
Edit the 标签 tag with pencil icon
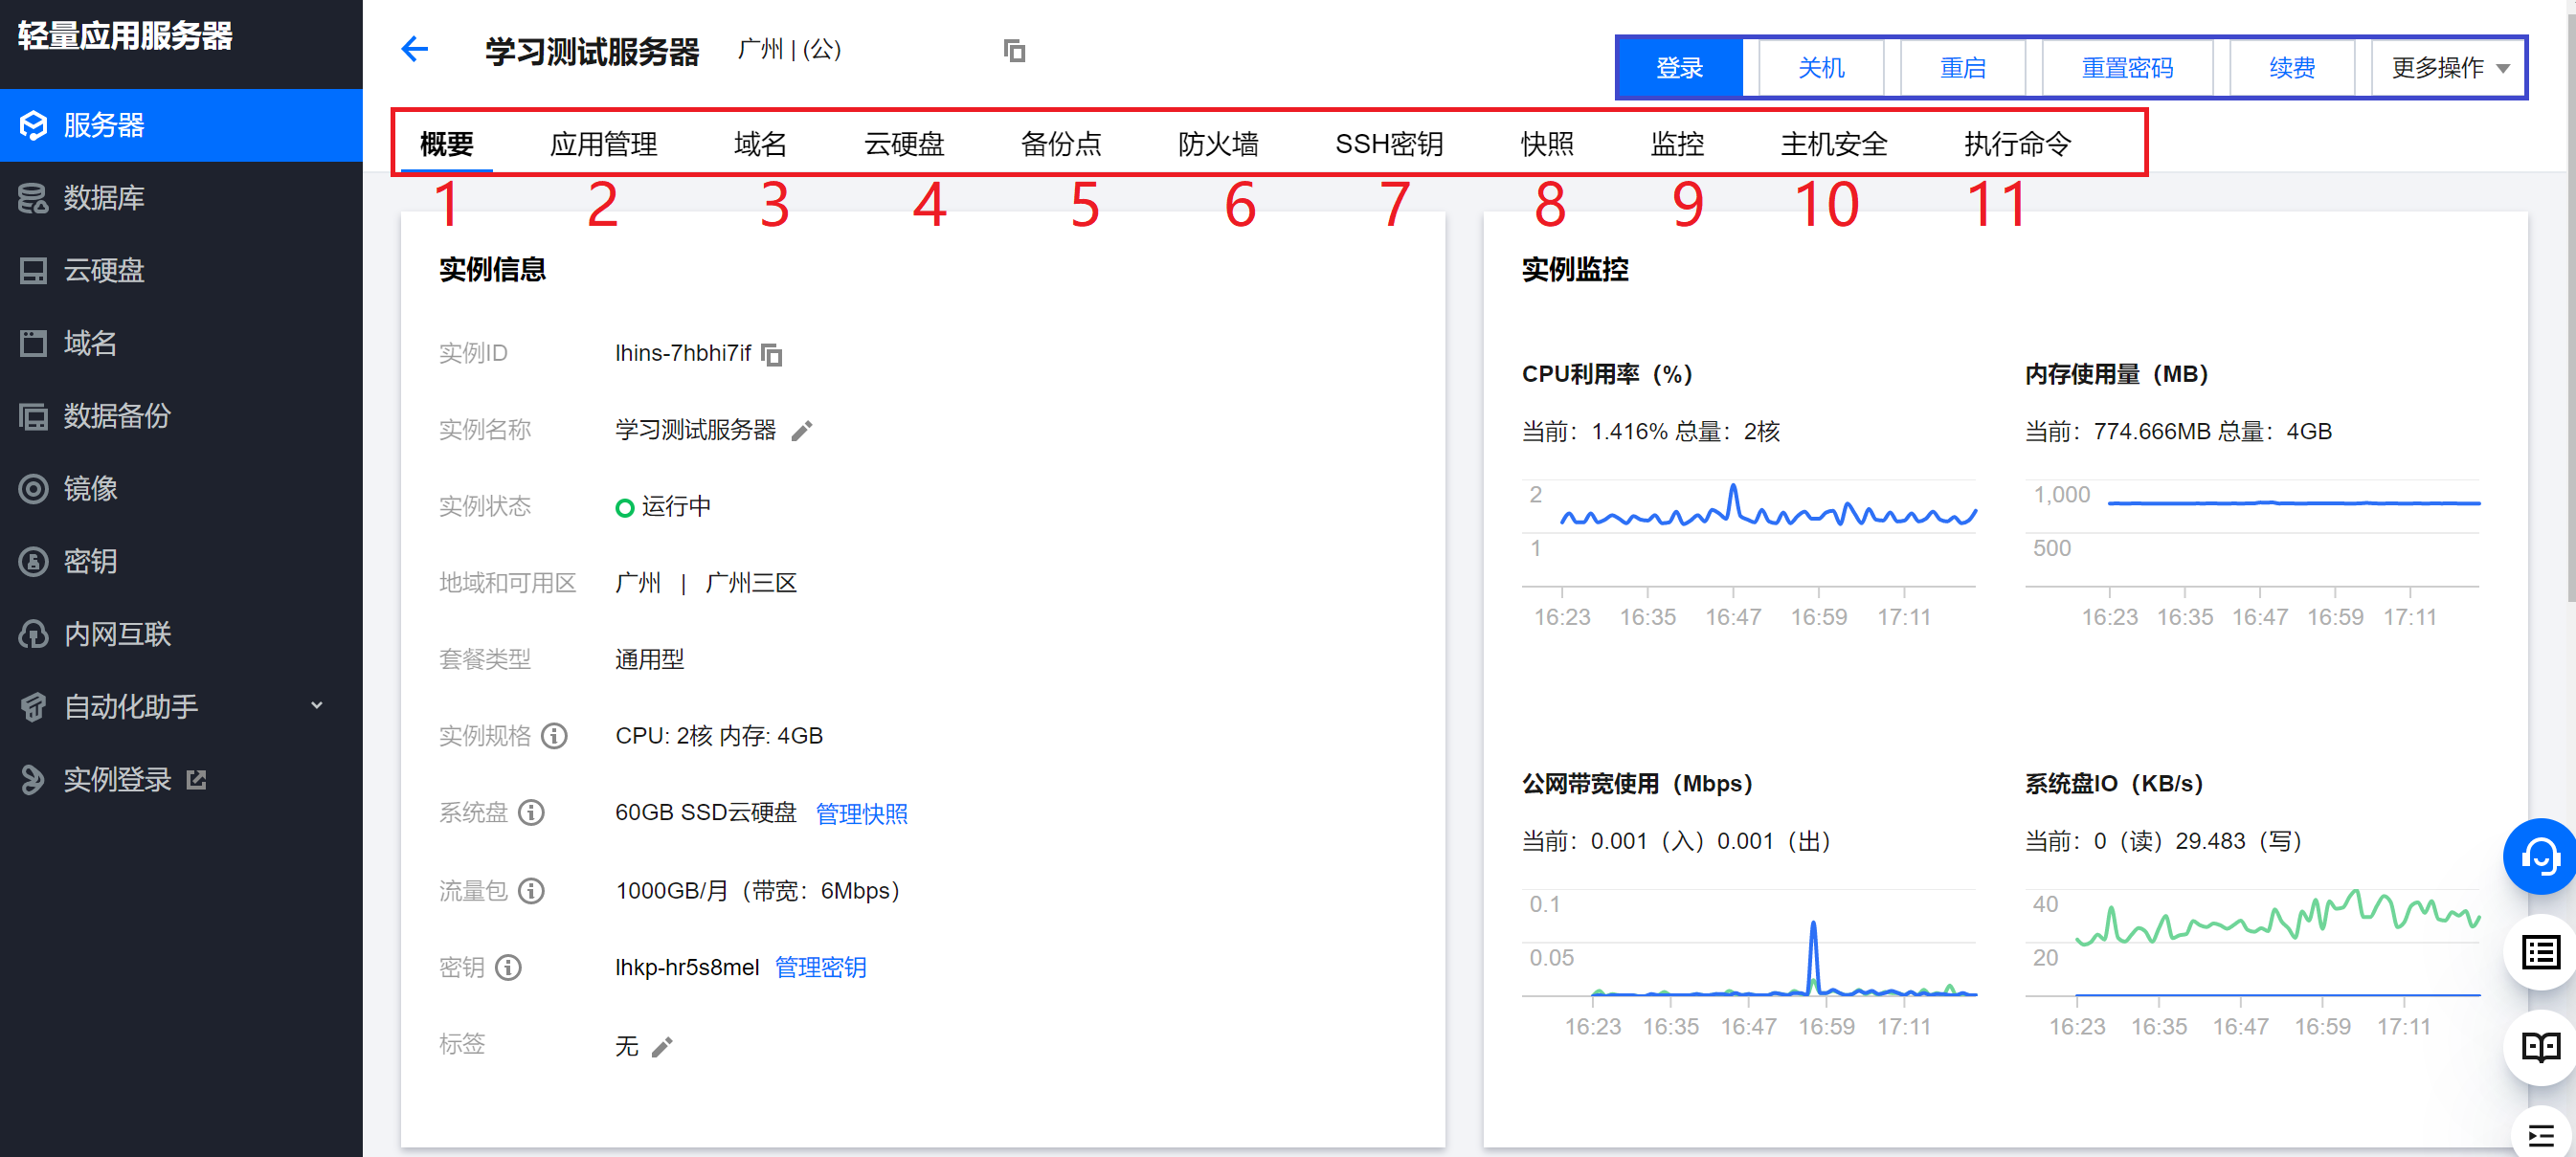tap(662, 1047)
